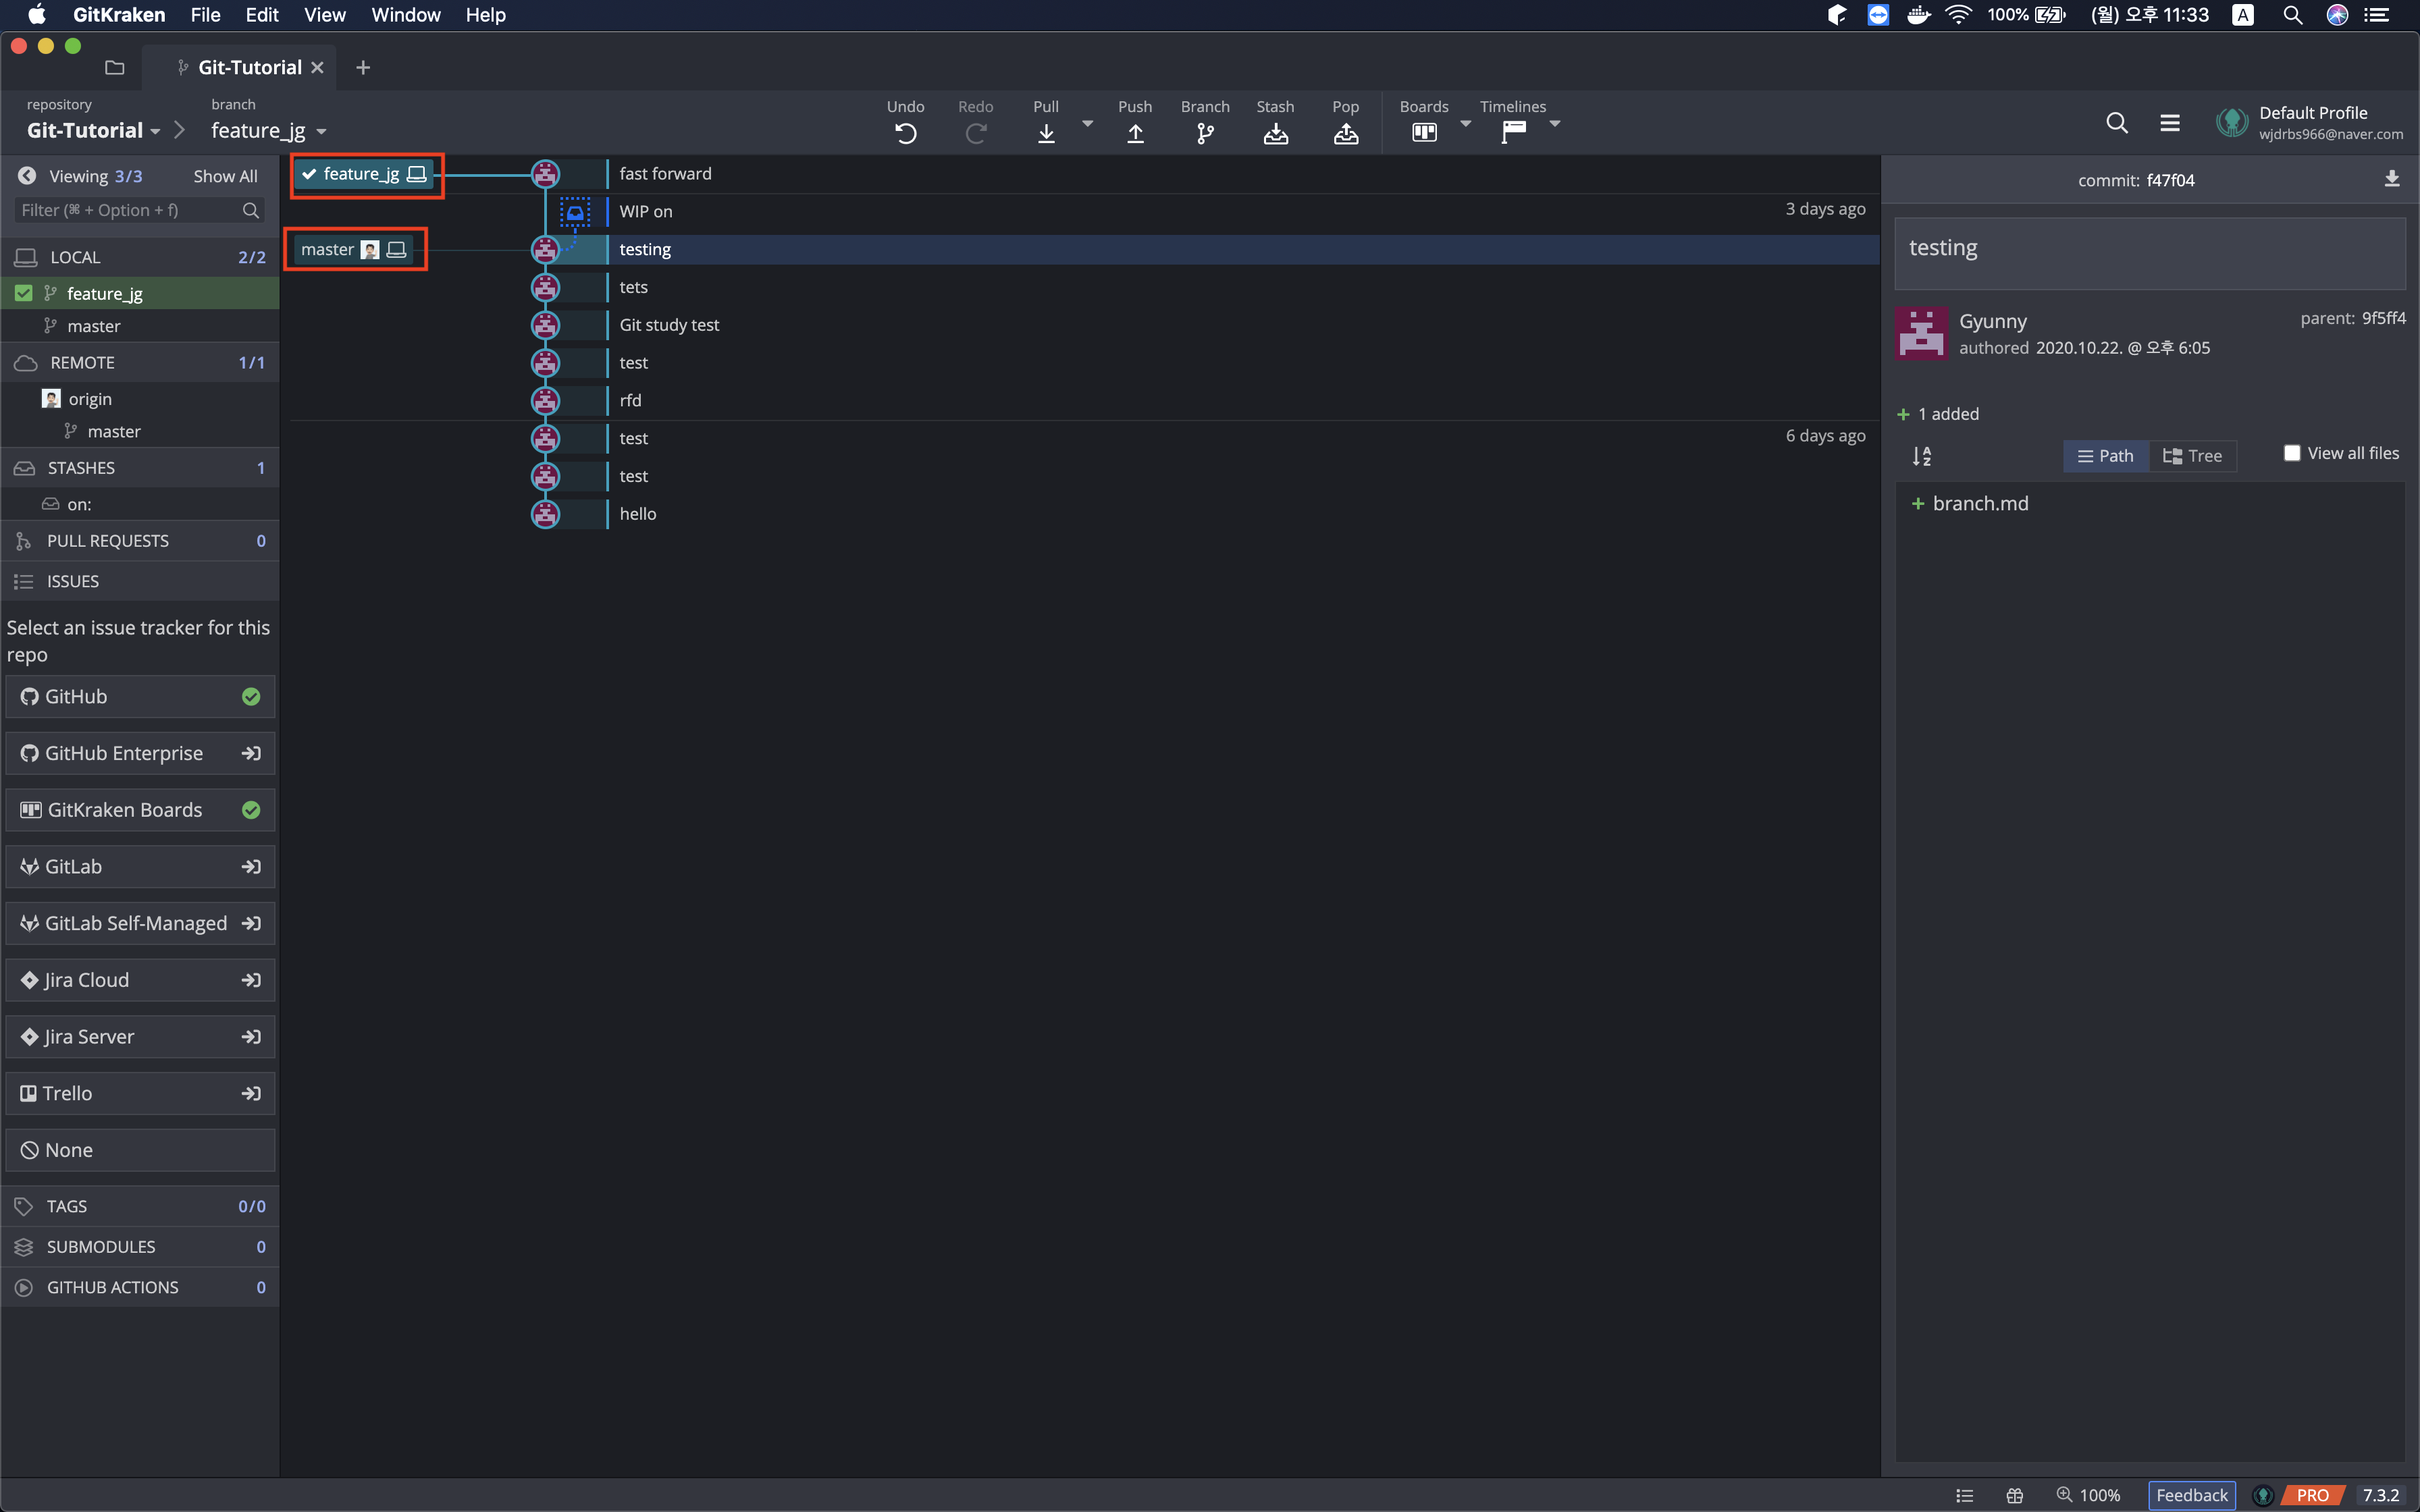Click the Undo toolbar icon
Image resolution: width=2420 pixels, height=1512 pixels.
click(905, 133)
